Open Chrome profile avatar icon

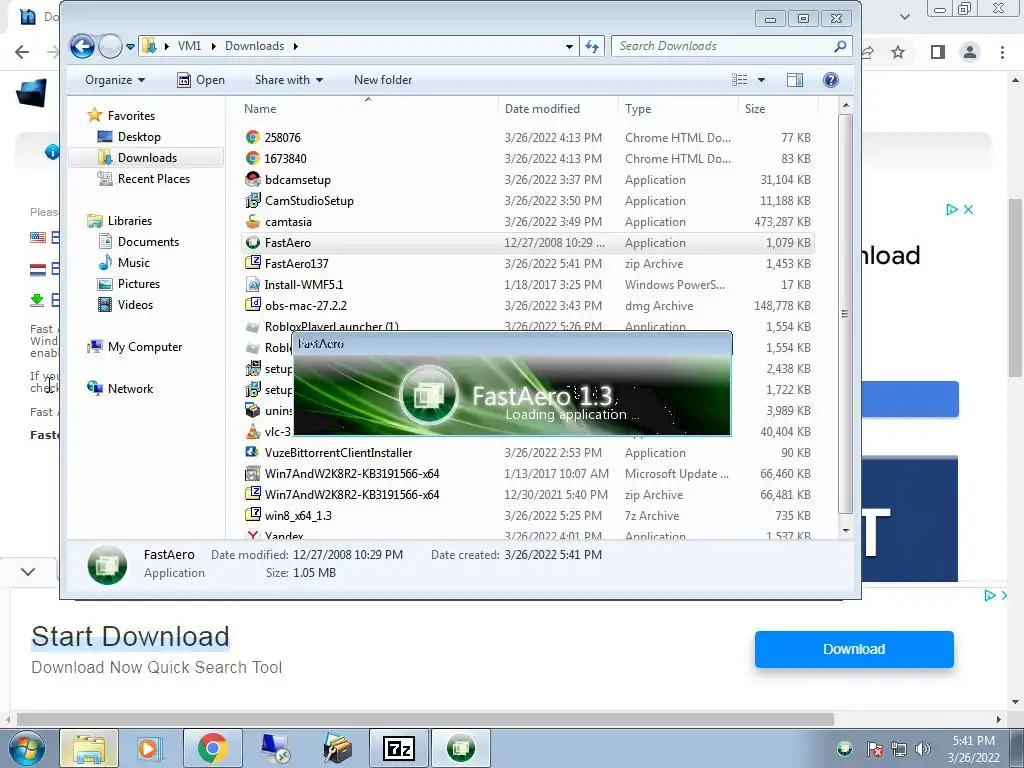(970, 52)
